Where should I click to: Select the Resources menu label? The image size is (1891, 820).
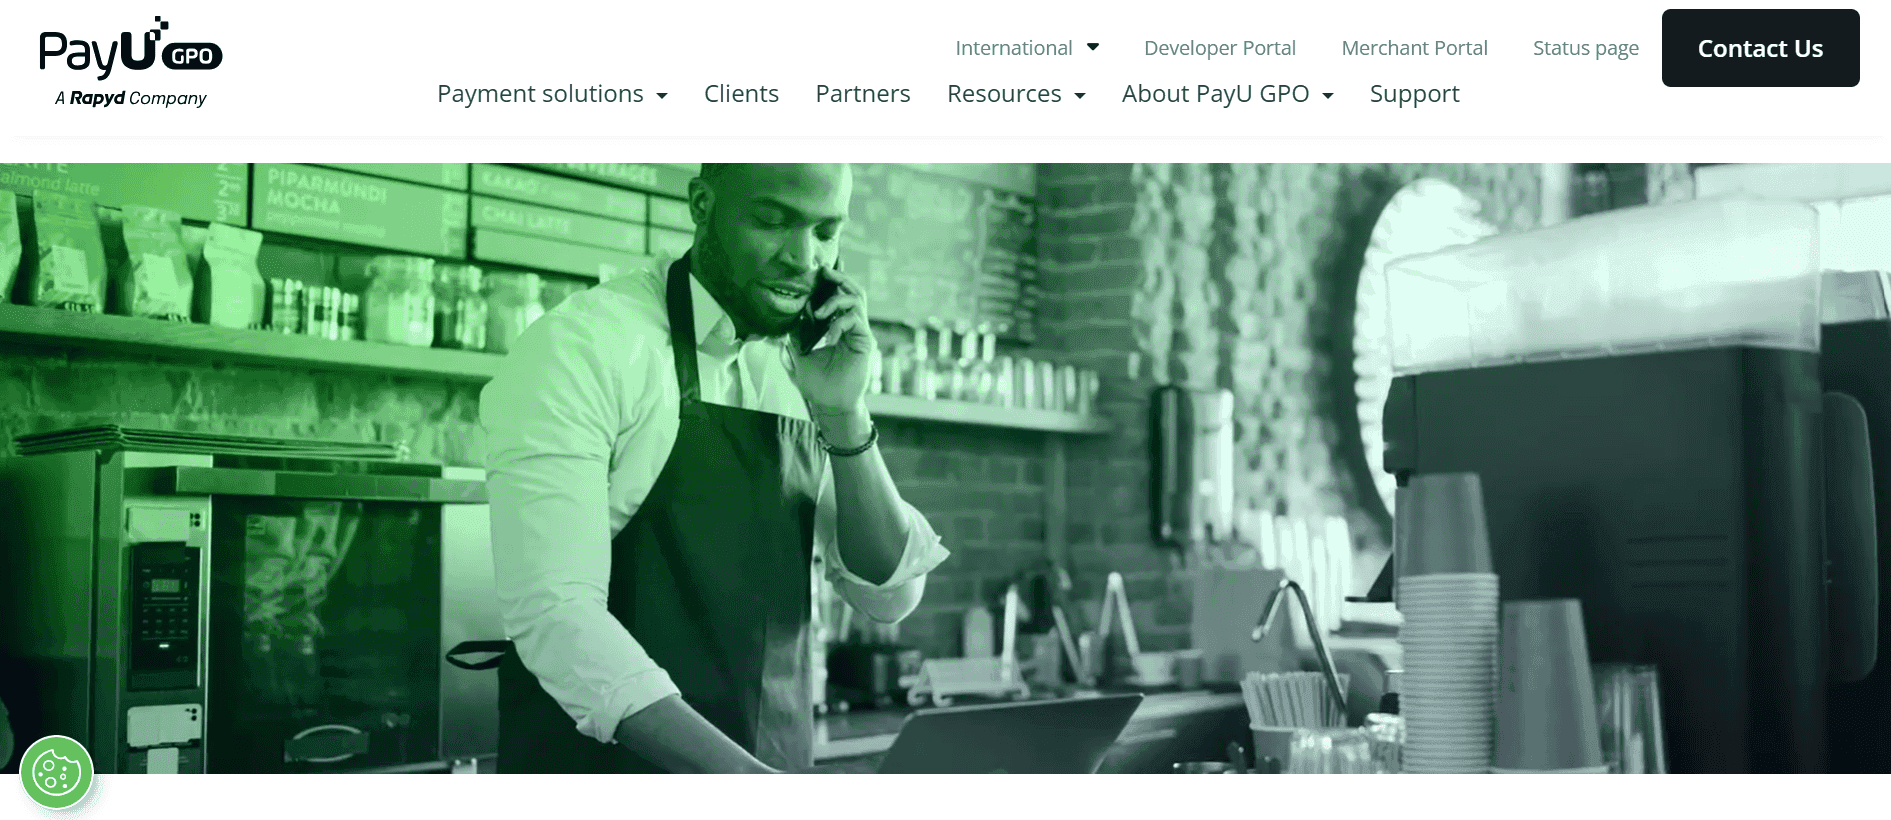[1004, 94]
